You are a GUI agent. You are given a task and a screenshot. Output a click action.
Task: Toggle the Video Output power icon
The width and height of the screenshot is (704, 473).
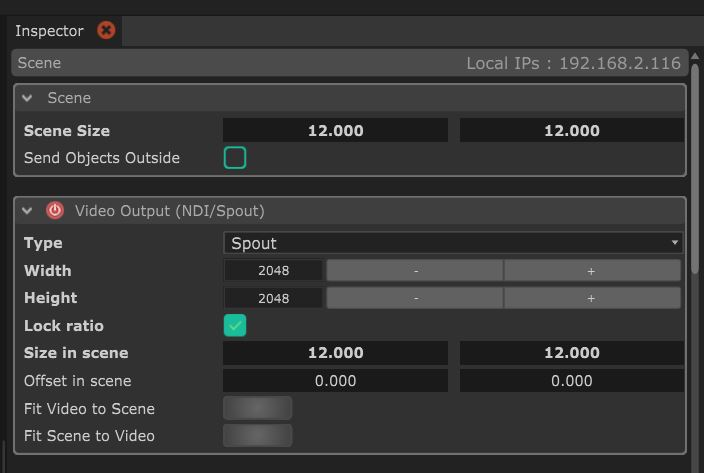[55, 210]
